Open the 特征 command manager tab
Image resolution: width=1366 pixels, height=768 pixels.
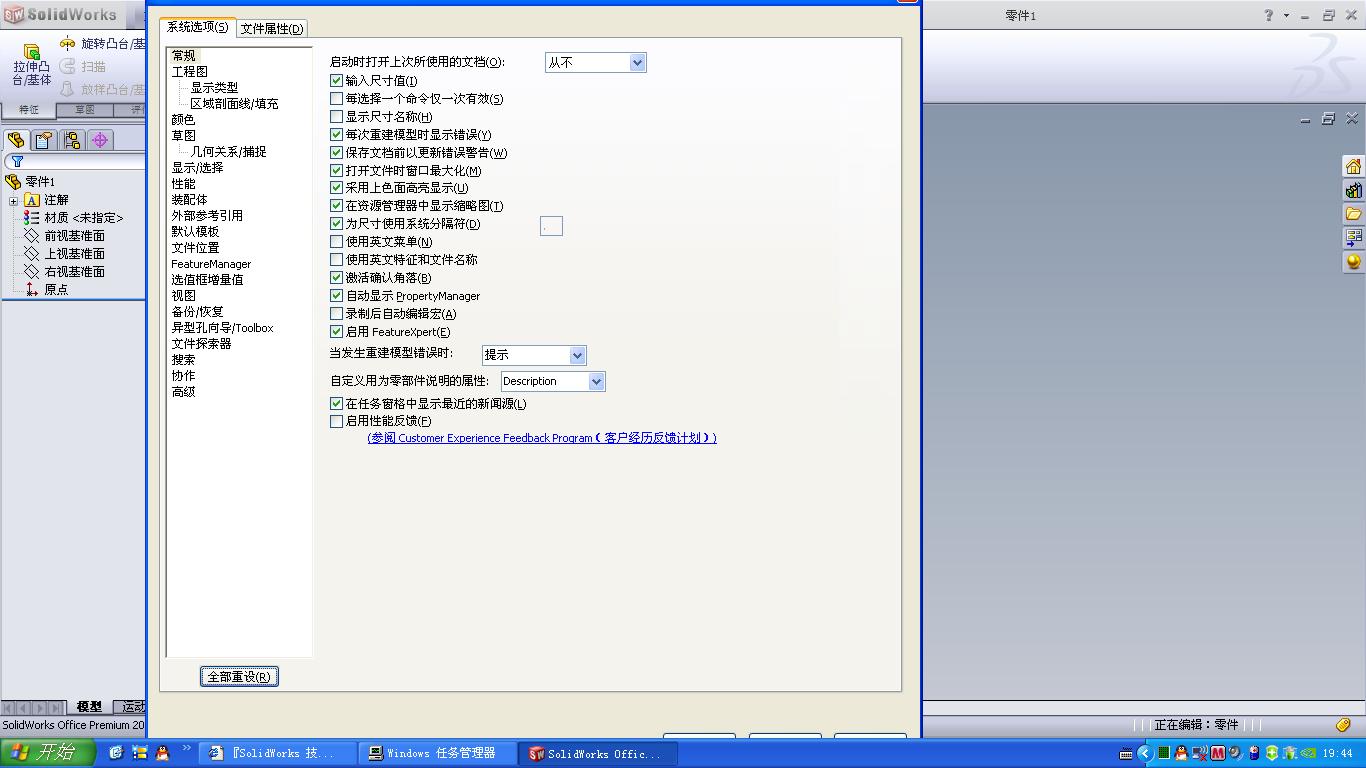pos(29,110)
